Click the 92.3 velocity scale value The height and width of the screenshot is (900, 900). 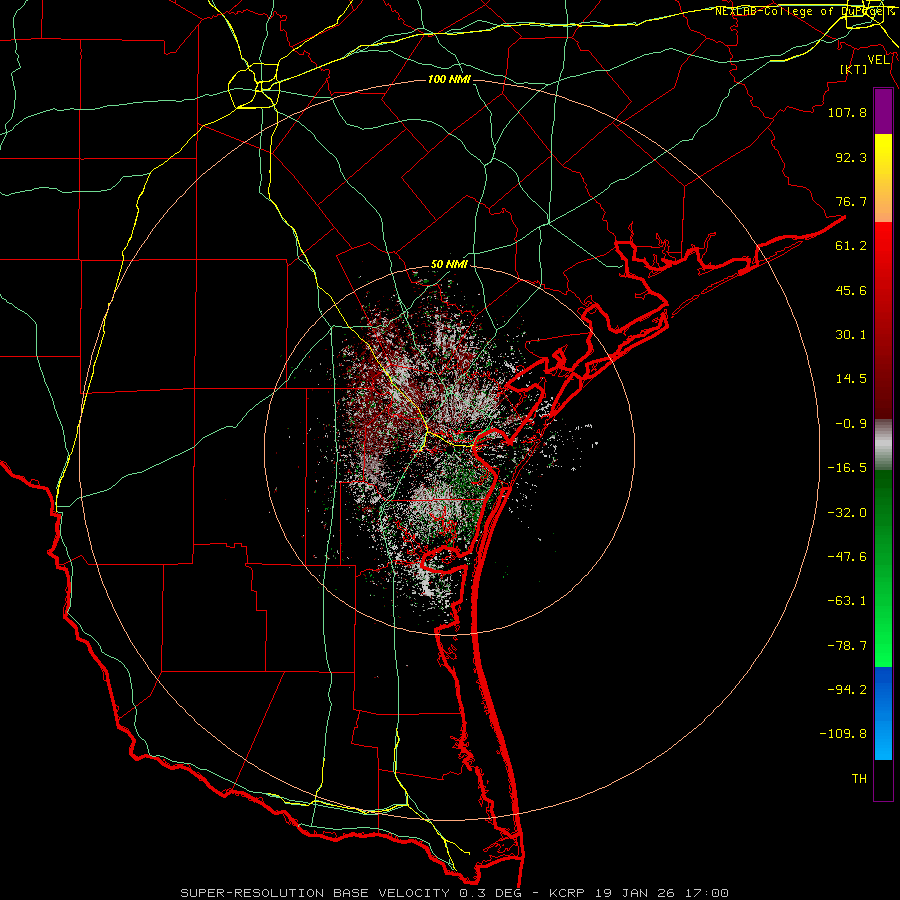click(x=851, y=157)
